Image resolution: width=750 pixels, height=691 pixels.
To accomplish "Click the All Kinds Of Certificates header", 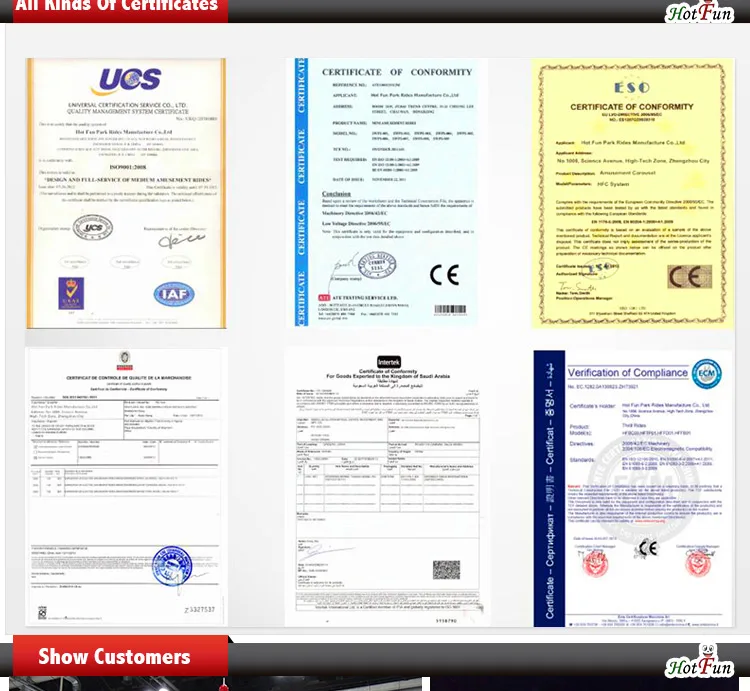I will coord(121,9).
